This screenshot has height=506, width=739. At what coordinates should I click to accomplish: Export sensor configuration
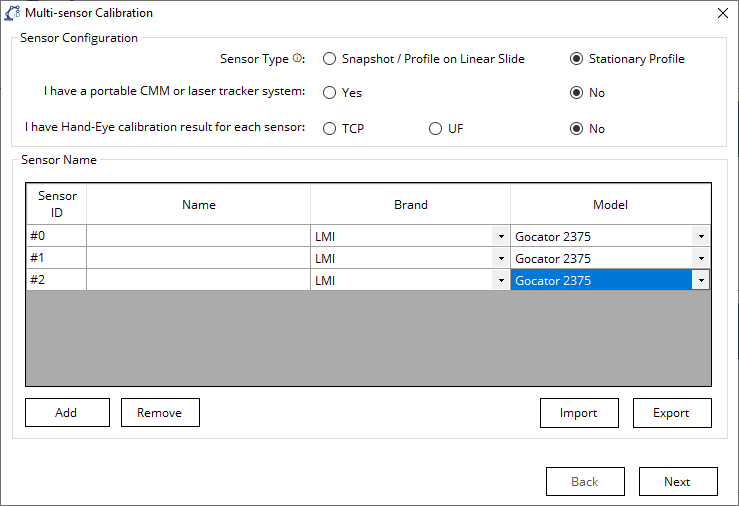[672, 413]
